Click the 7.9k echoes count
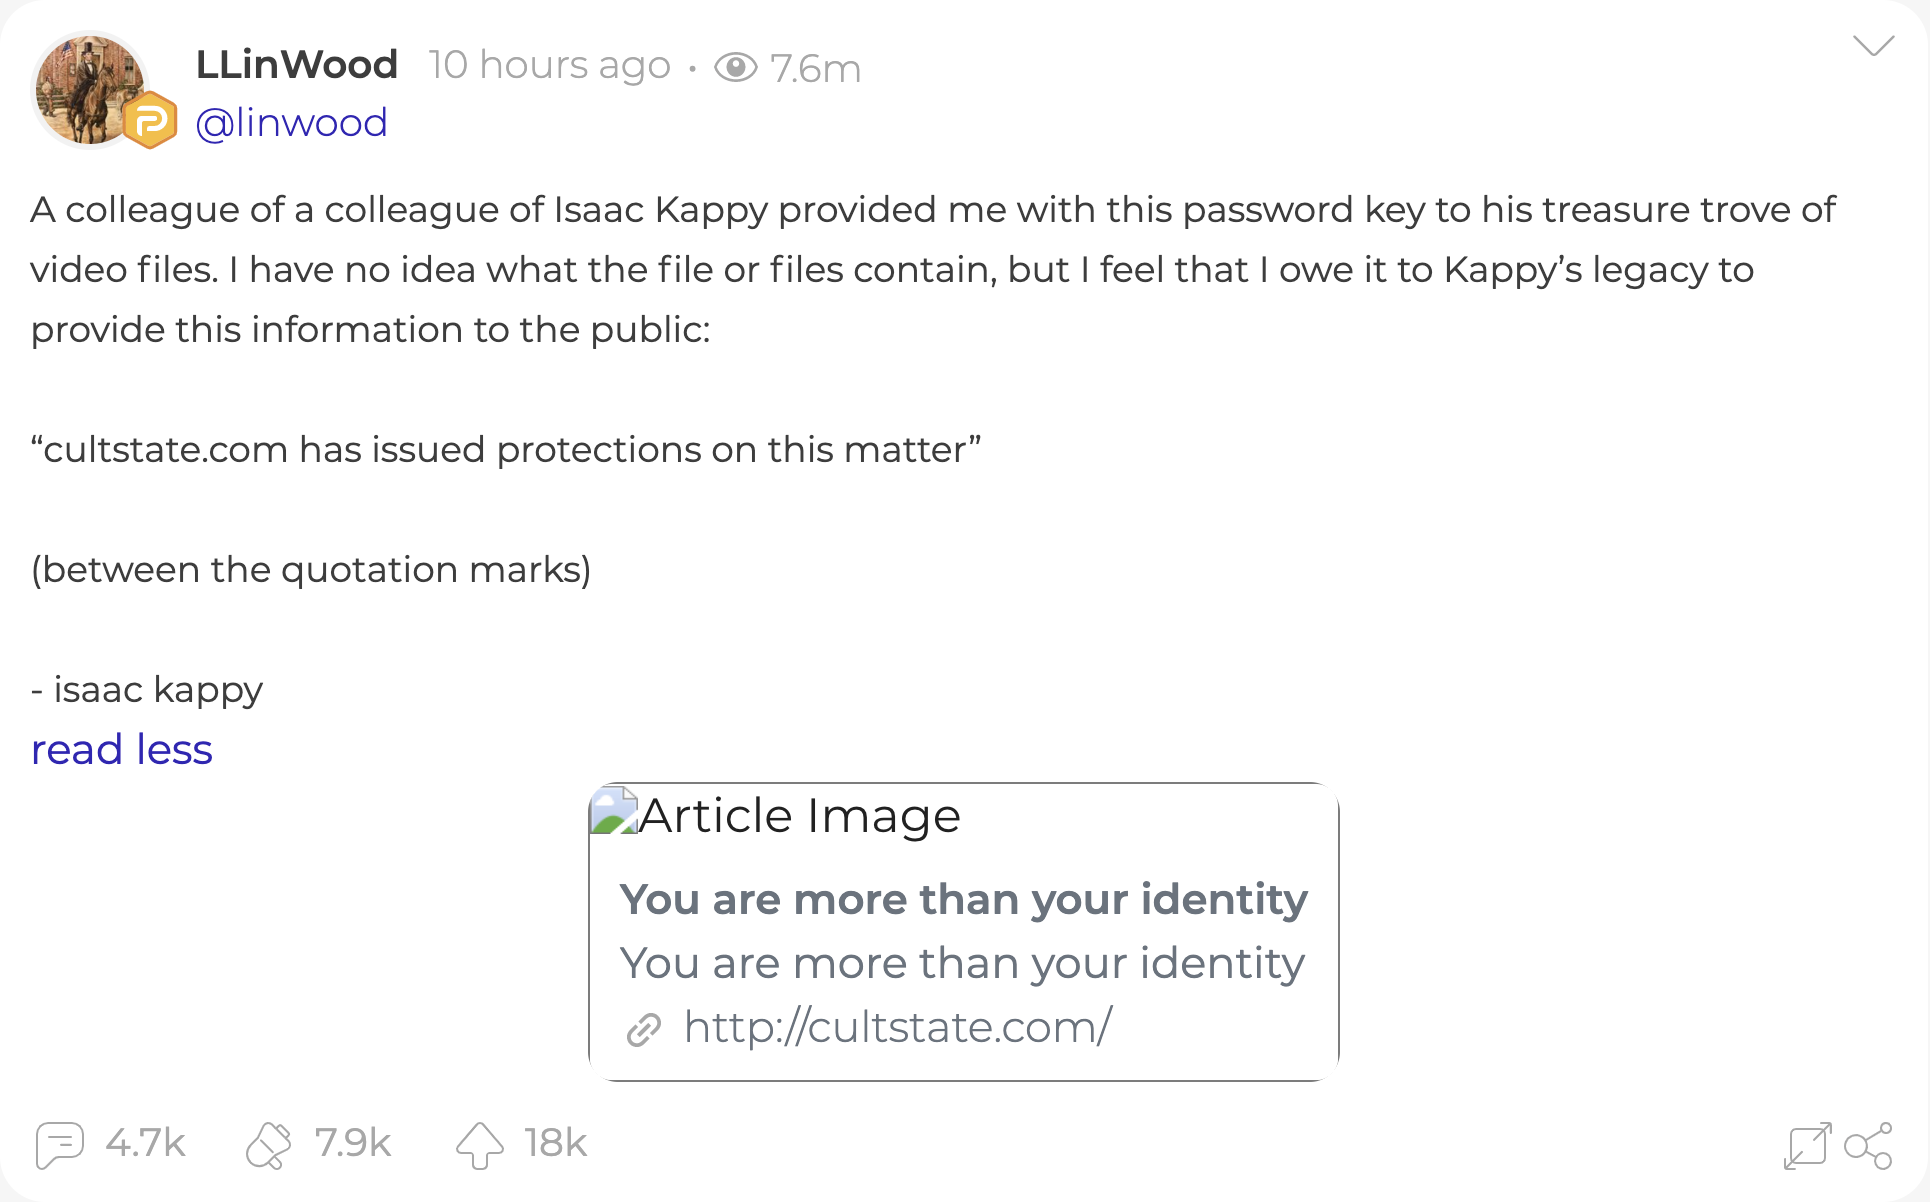 352,1143
